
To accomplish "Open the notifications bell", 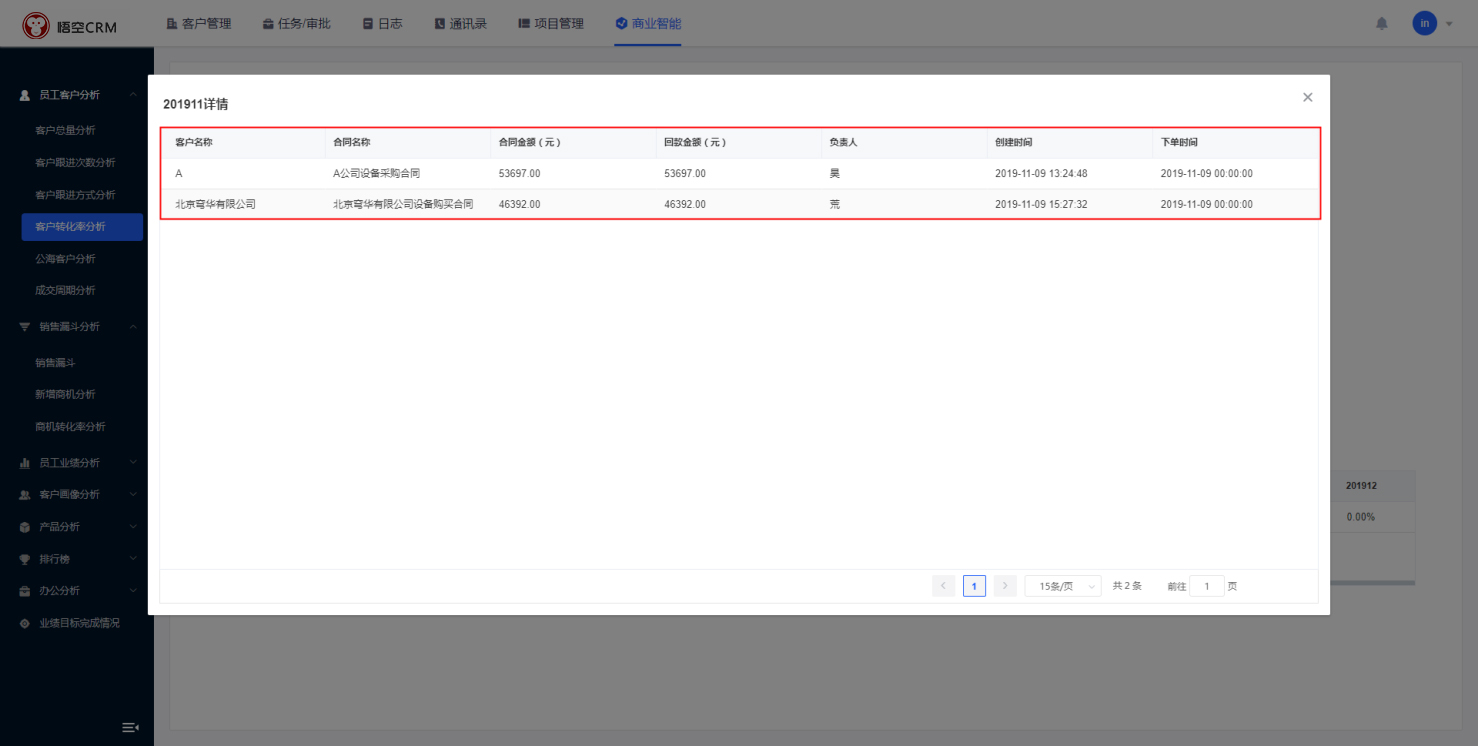I will (x=1382, y=23).
